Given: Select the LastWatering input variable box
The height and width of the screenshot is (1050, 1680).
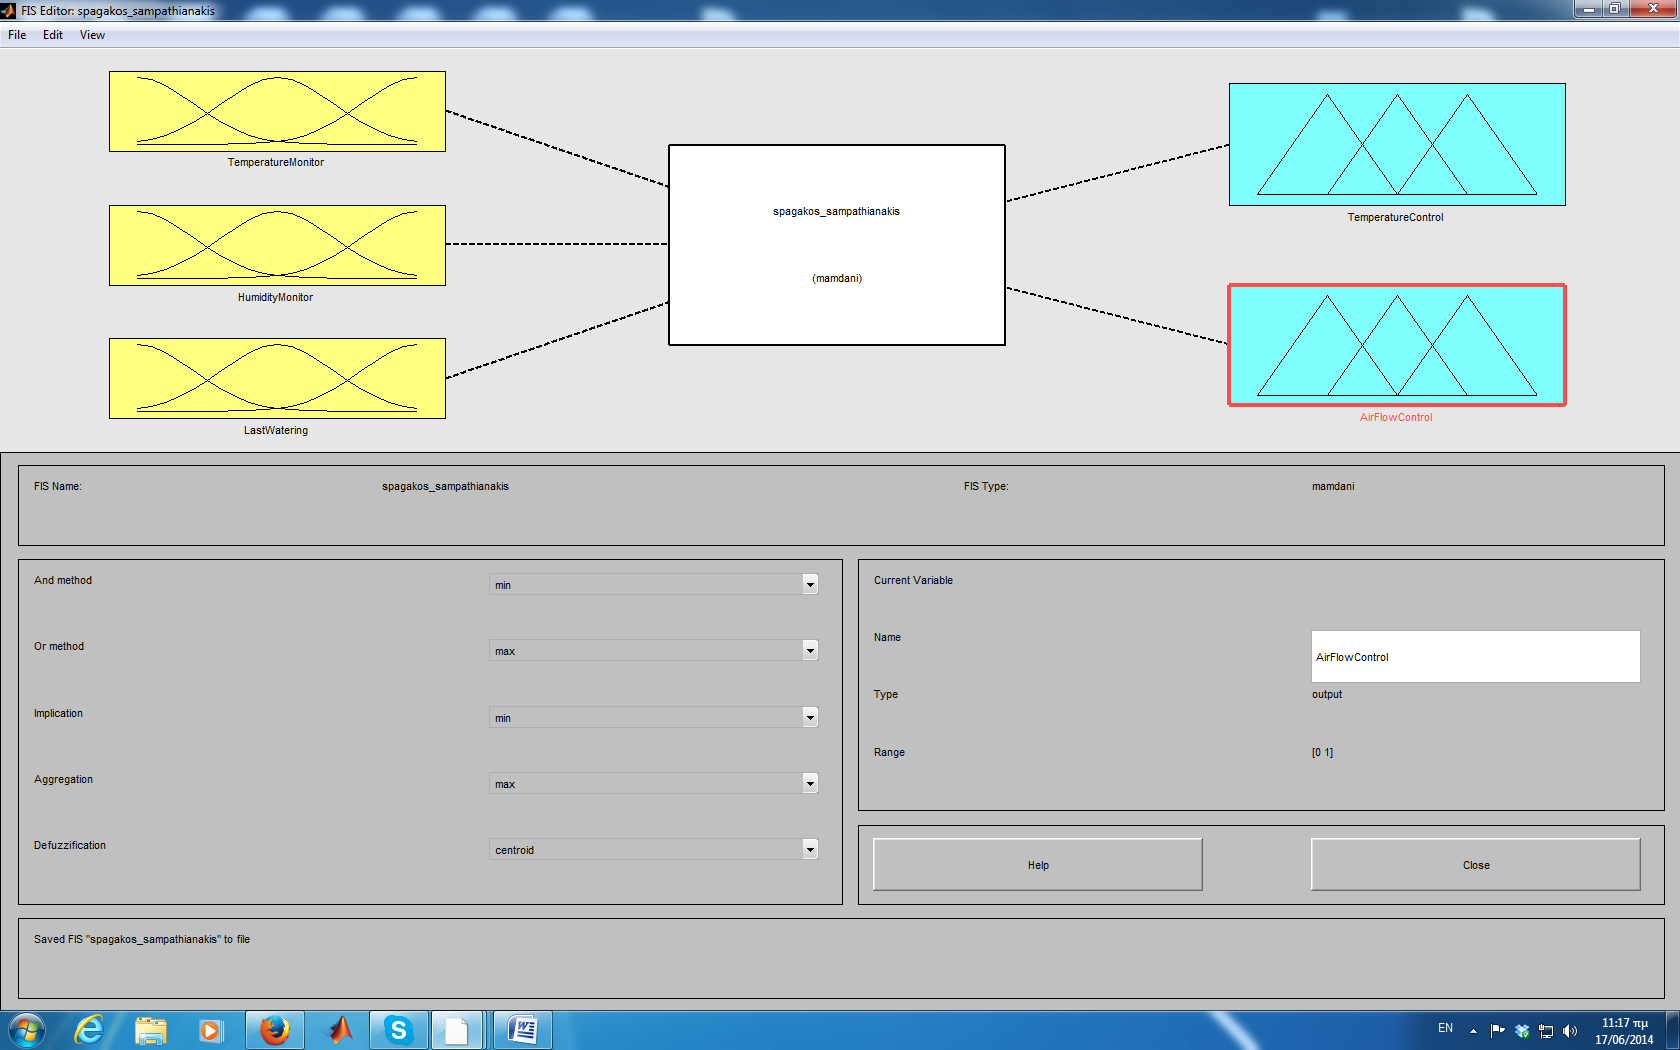Looking at the screenshot, I should coord(277,378).
